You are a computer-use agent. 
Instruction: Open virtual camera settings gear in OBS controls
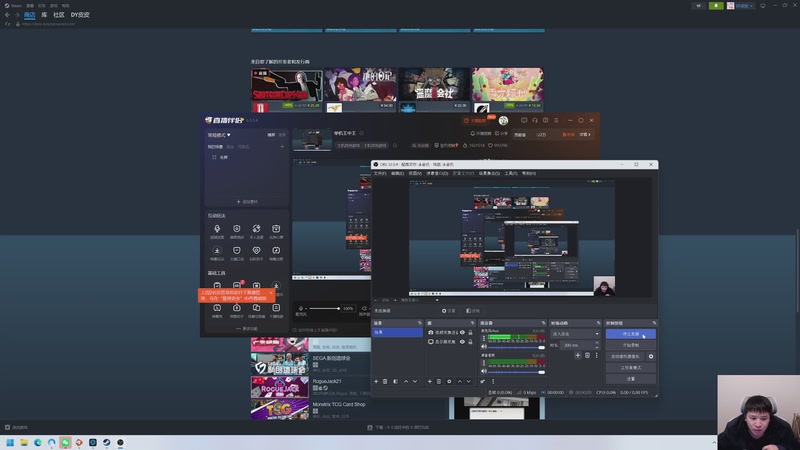click(651, 357)
